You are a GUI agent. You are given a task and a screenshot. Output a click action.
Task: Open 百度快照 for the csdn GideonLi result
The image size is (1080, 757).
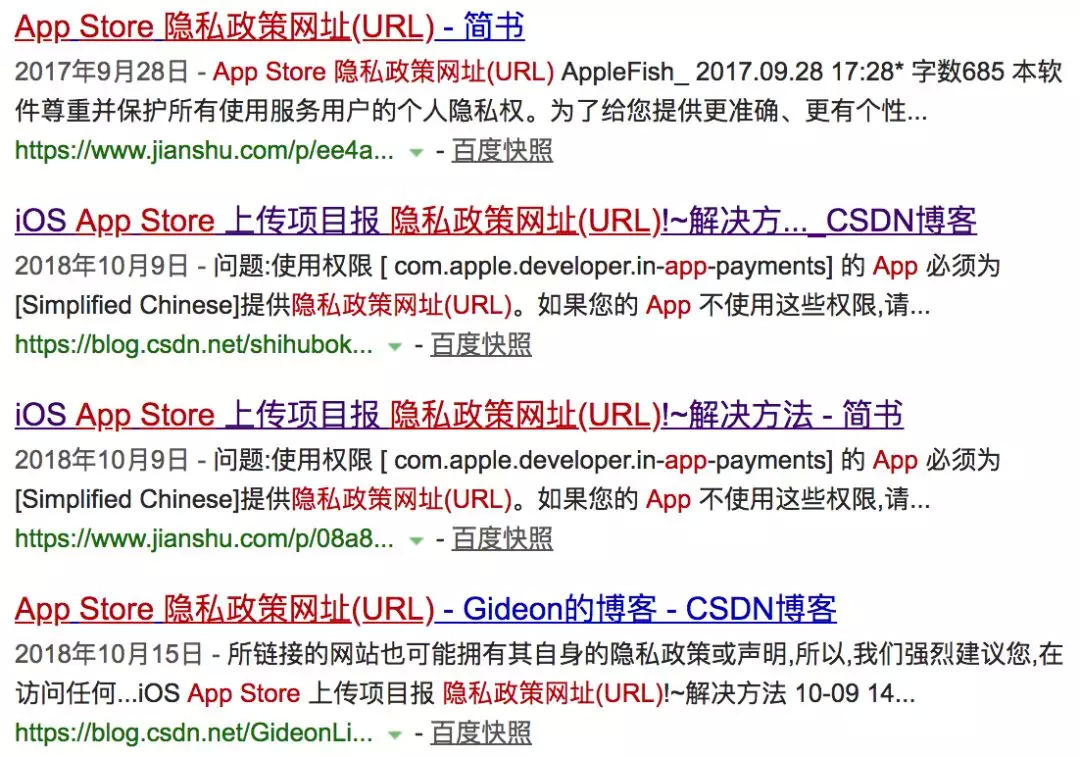[481, 734]
